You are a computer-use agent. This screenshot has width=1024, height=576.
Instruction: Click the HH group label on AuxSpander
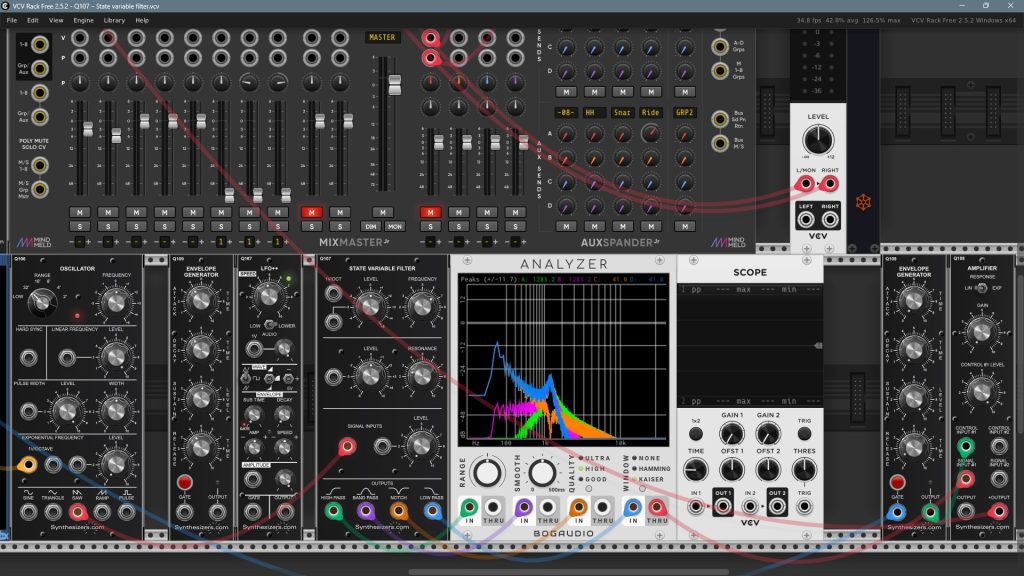pyautogui.click(x=594, y=112)
